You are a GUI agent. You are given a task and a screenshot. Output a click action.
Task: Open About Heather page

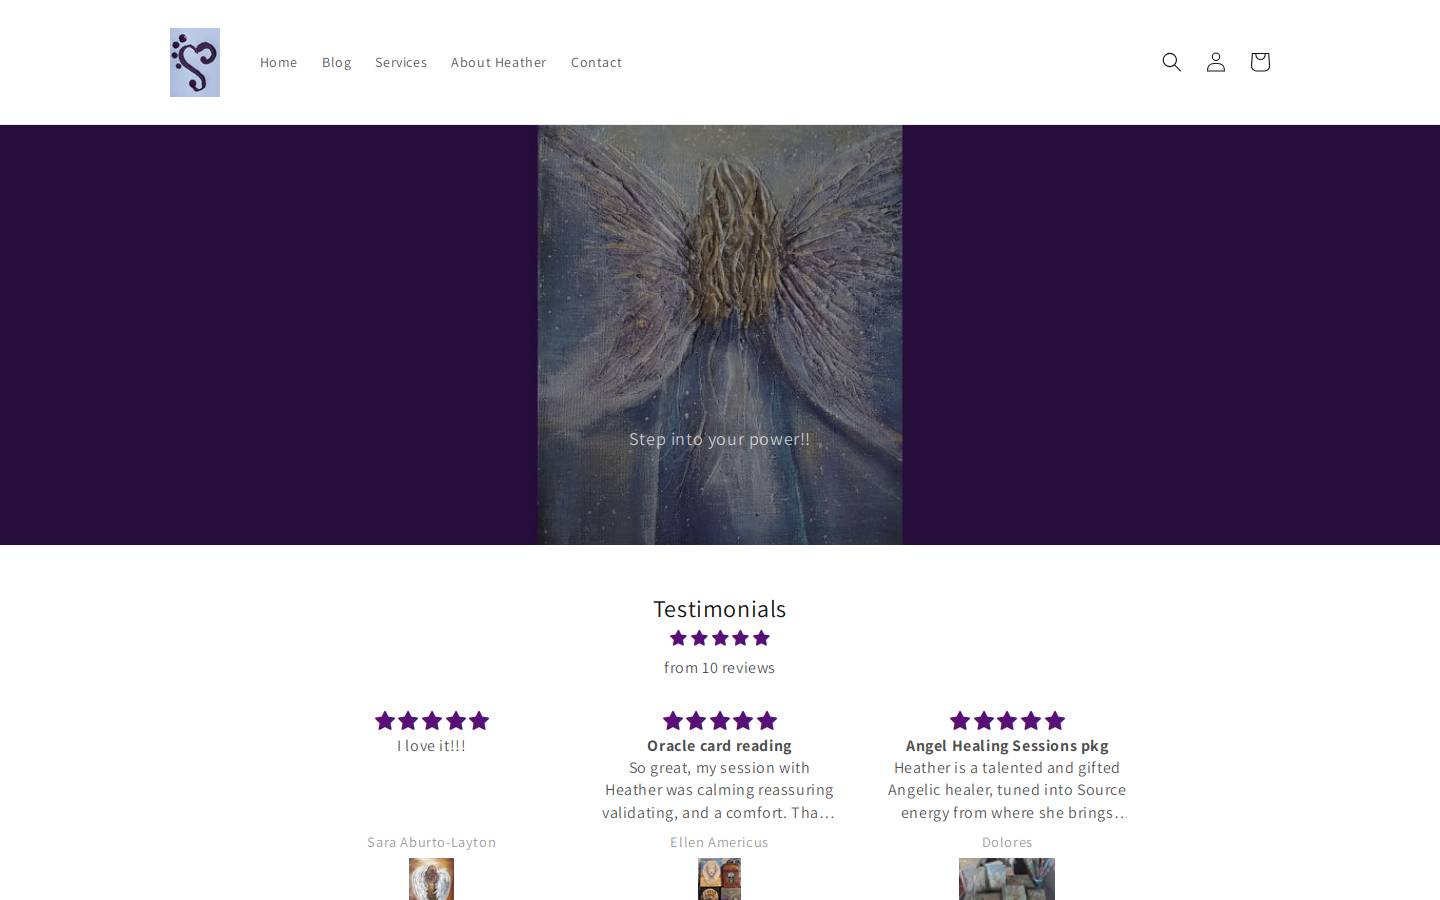click(x=498, y=62)
